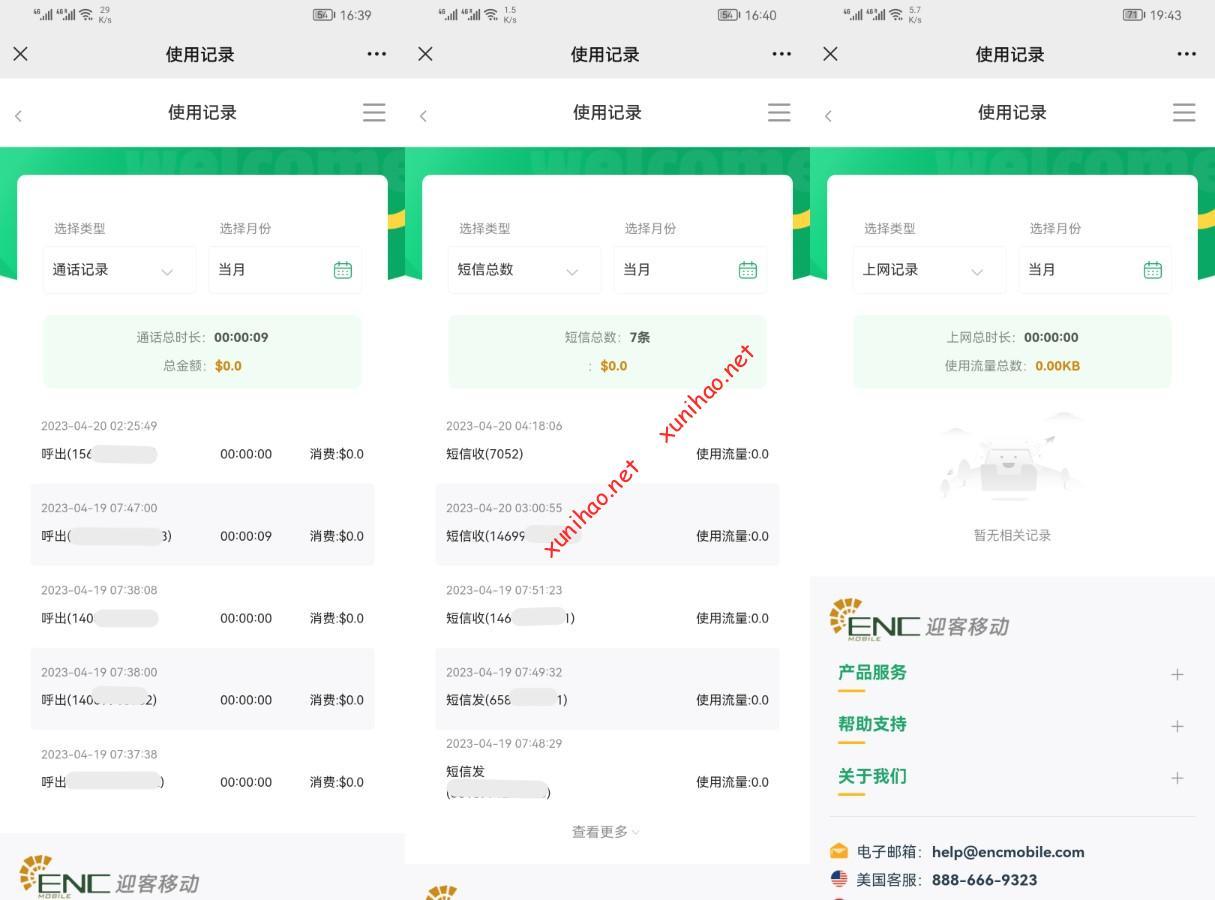Expand the 关于我们 section plus icon
The image size is (1215, 900).
[x=1177, y=778]
